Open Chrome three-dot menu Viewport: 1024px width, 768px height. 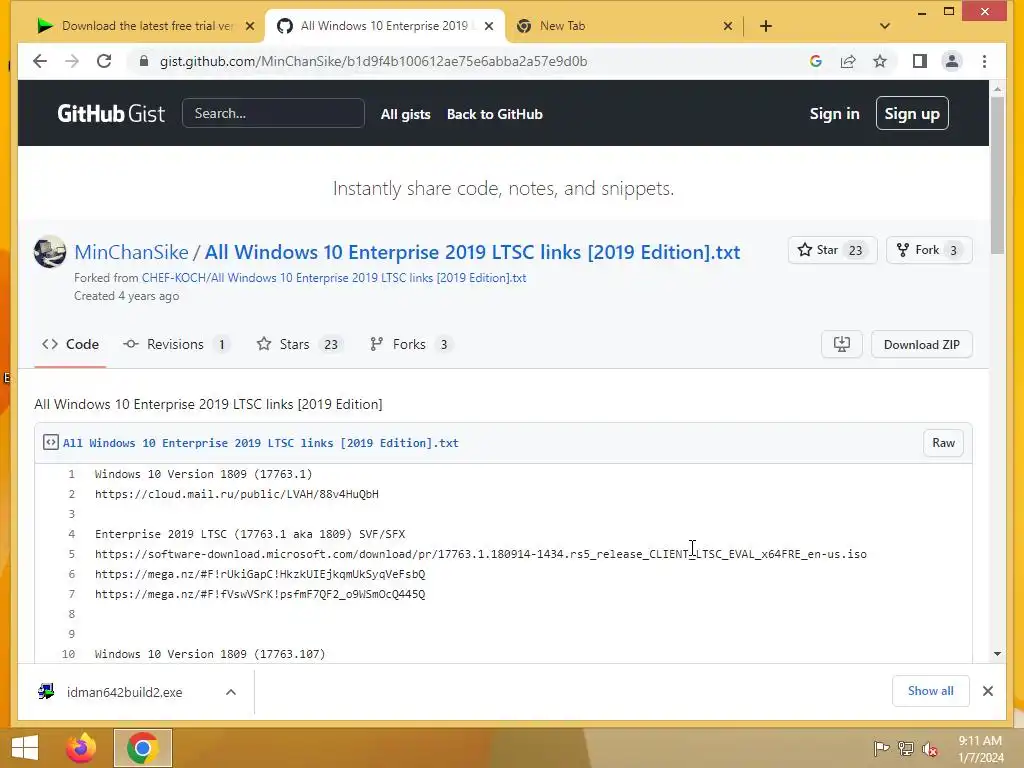point(984,61)
